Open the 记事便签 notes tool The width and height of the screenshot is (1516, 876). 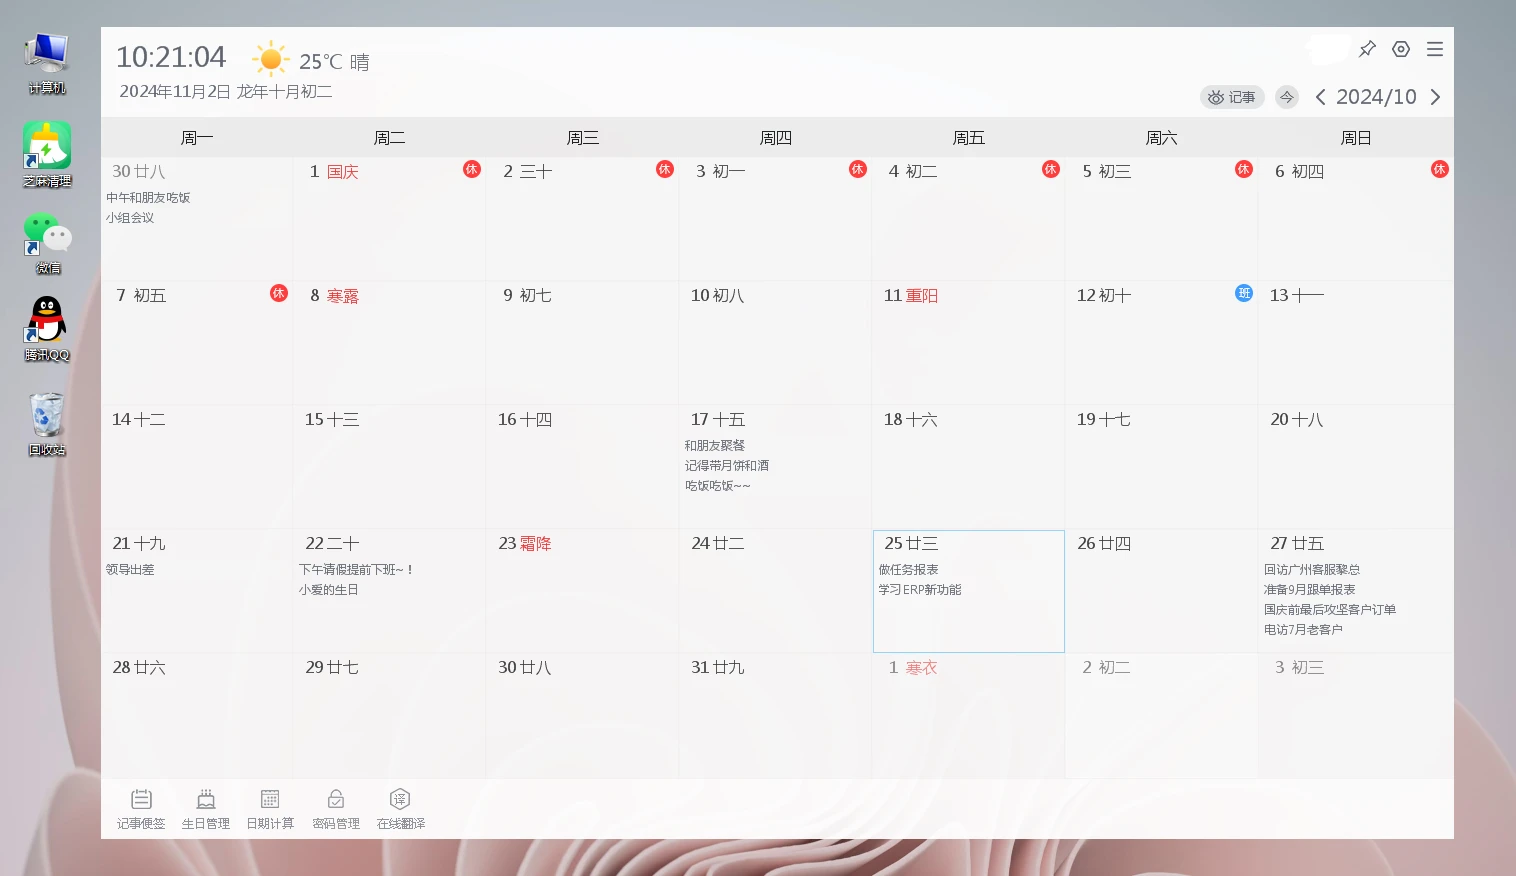(141, 809)
